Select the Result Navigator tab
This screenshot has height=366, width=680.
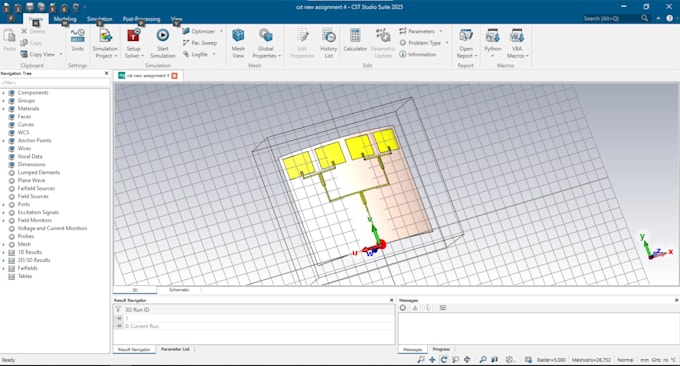134,349
